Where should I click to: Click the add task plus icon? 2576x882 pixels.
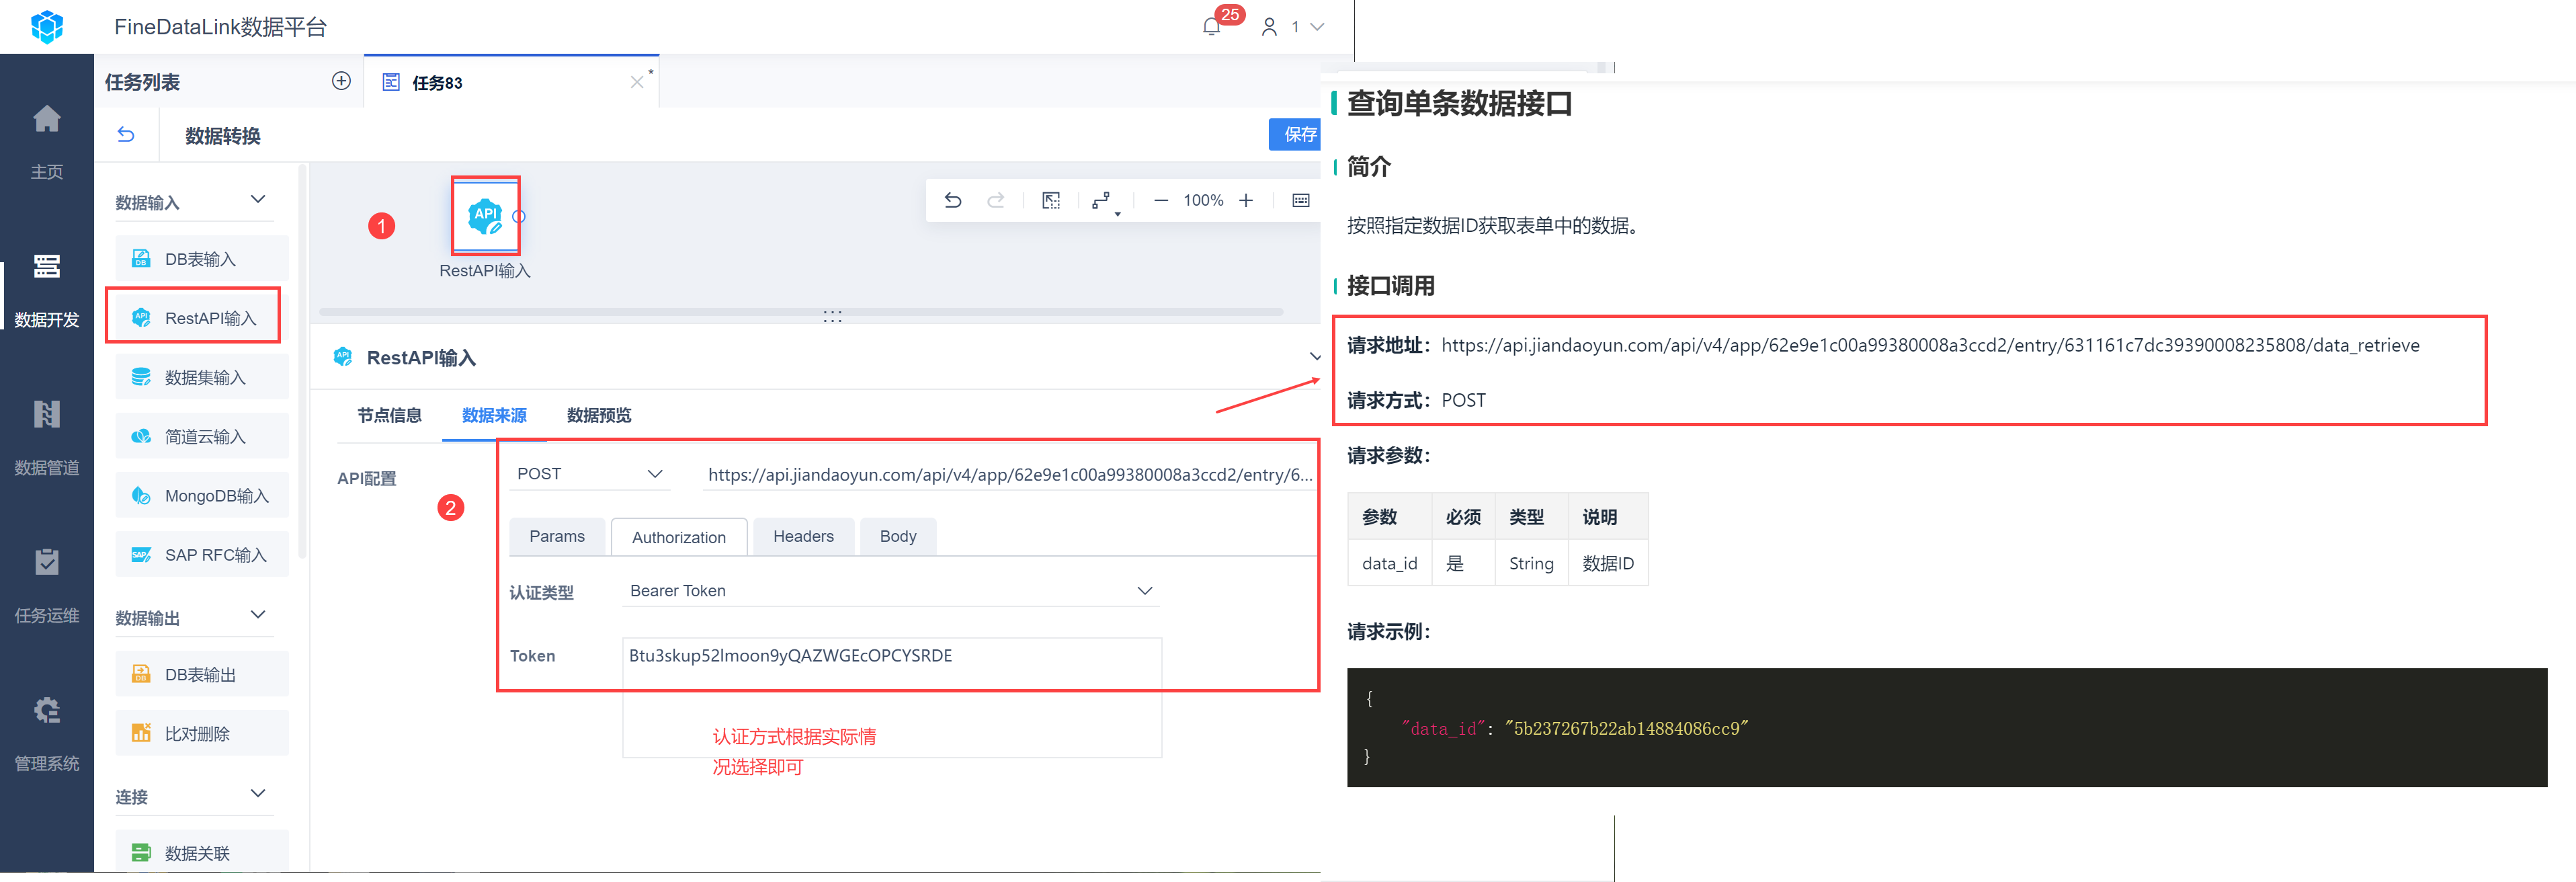pyautogui.click(x=341, y=81)
